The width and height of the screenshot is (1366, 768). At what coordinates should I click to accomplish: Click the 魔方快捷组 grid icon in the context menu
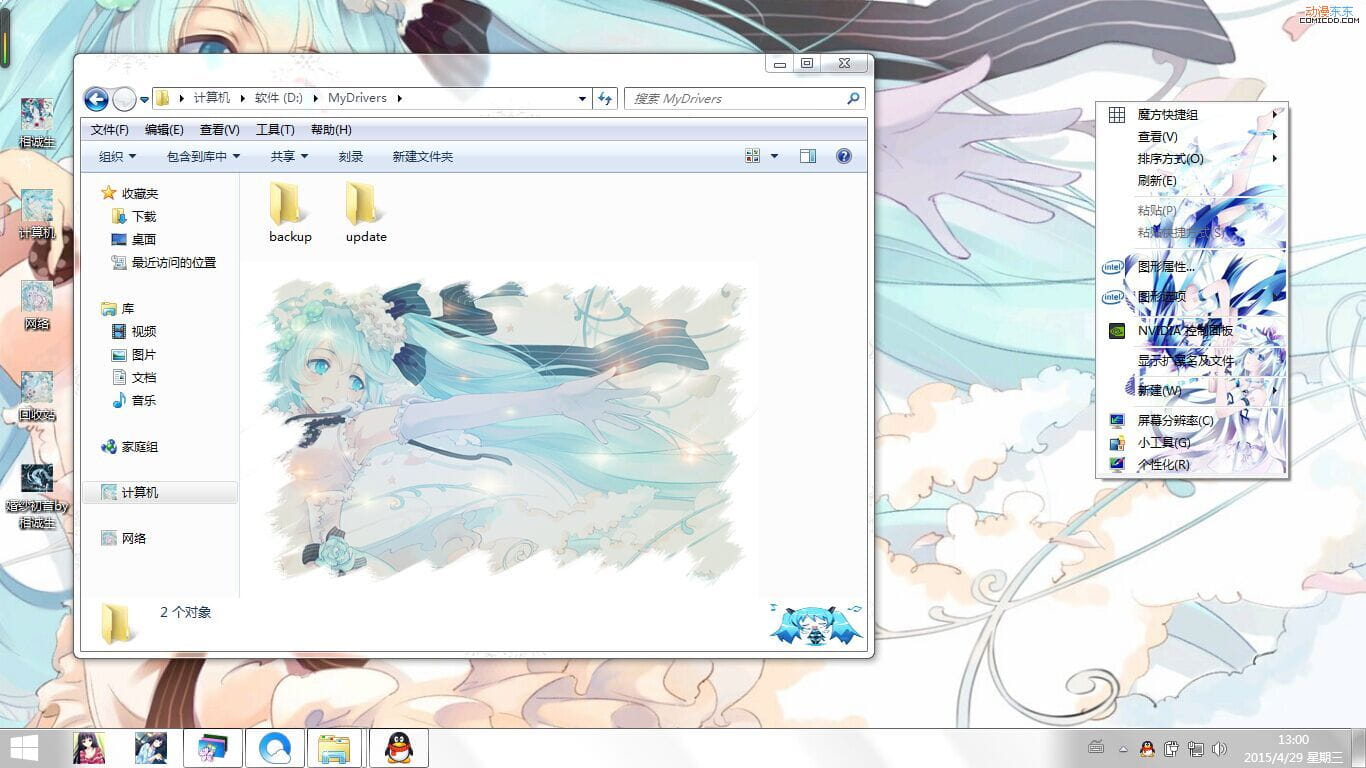tap(1115, 114)
